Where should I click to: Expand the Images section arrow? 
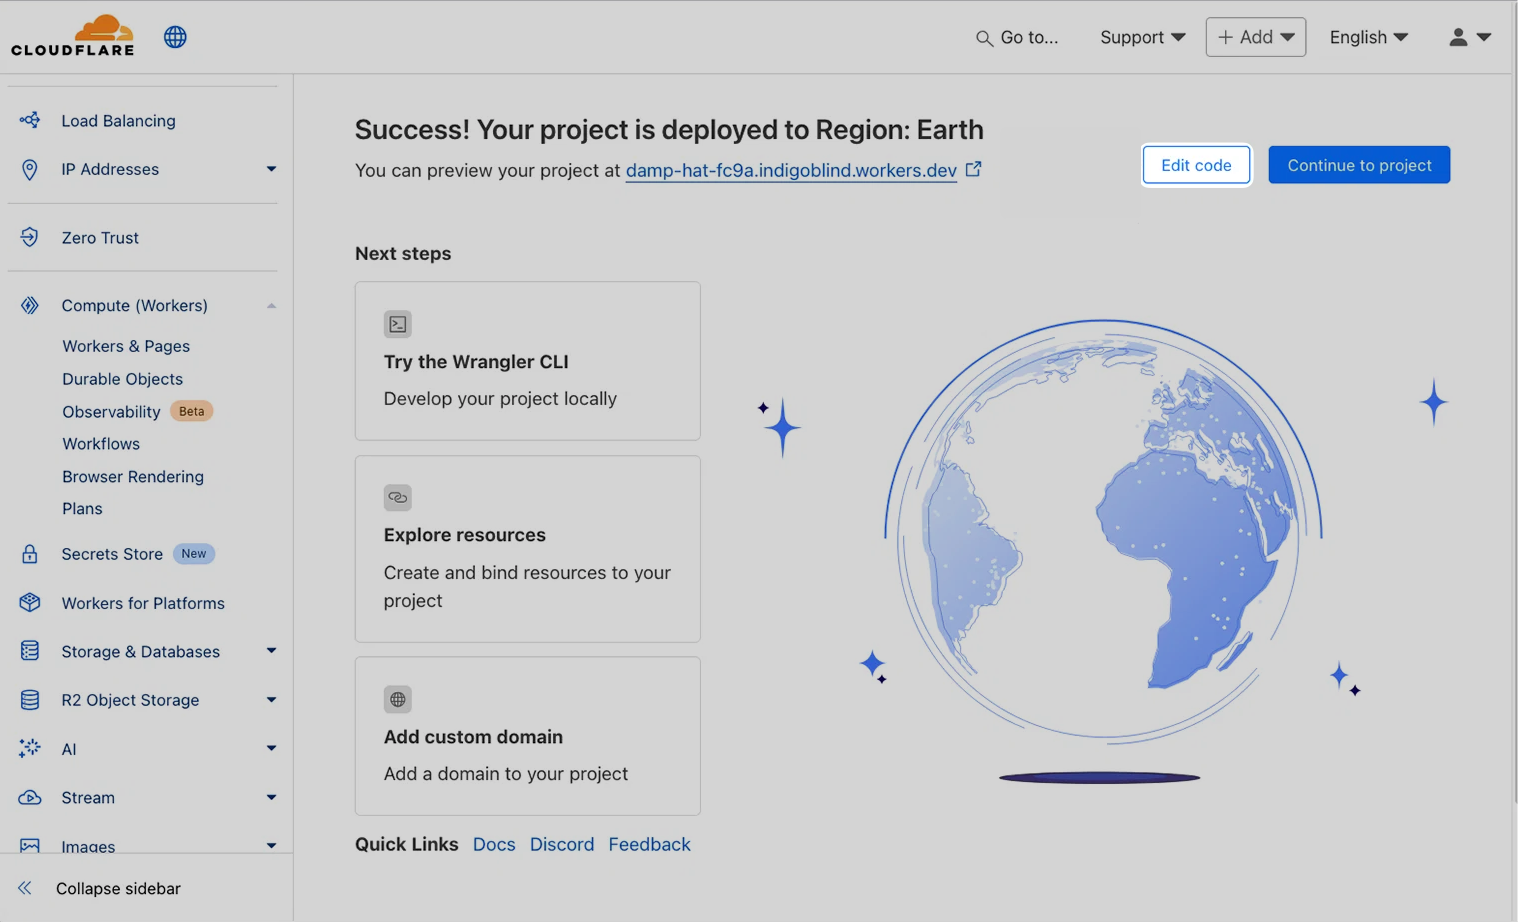[x=271, y=846]
